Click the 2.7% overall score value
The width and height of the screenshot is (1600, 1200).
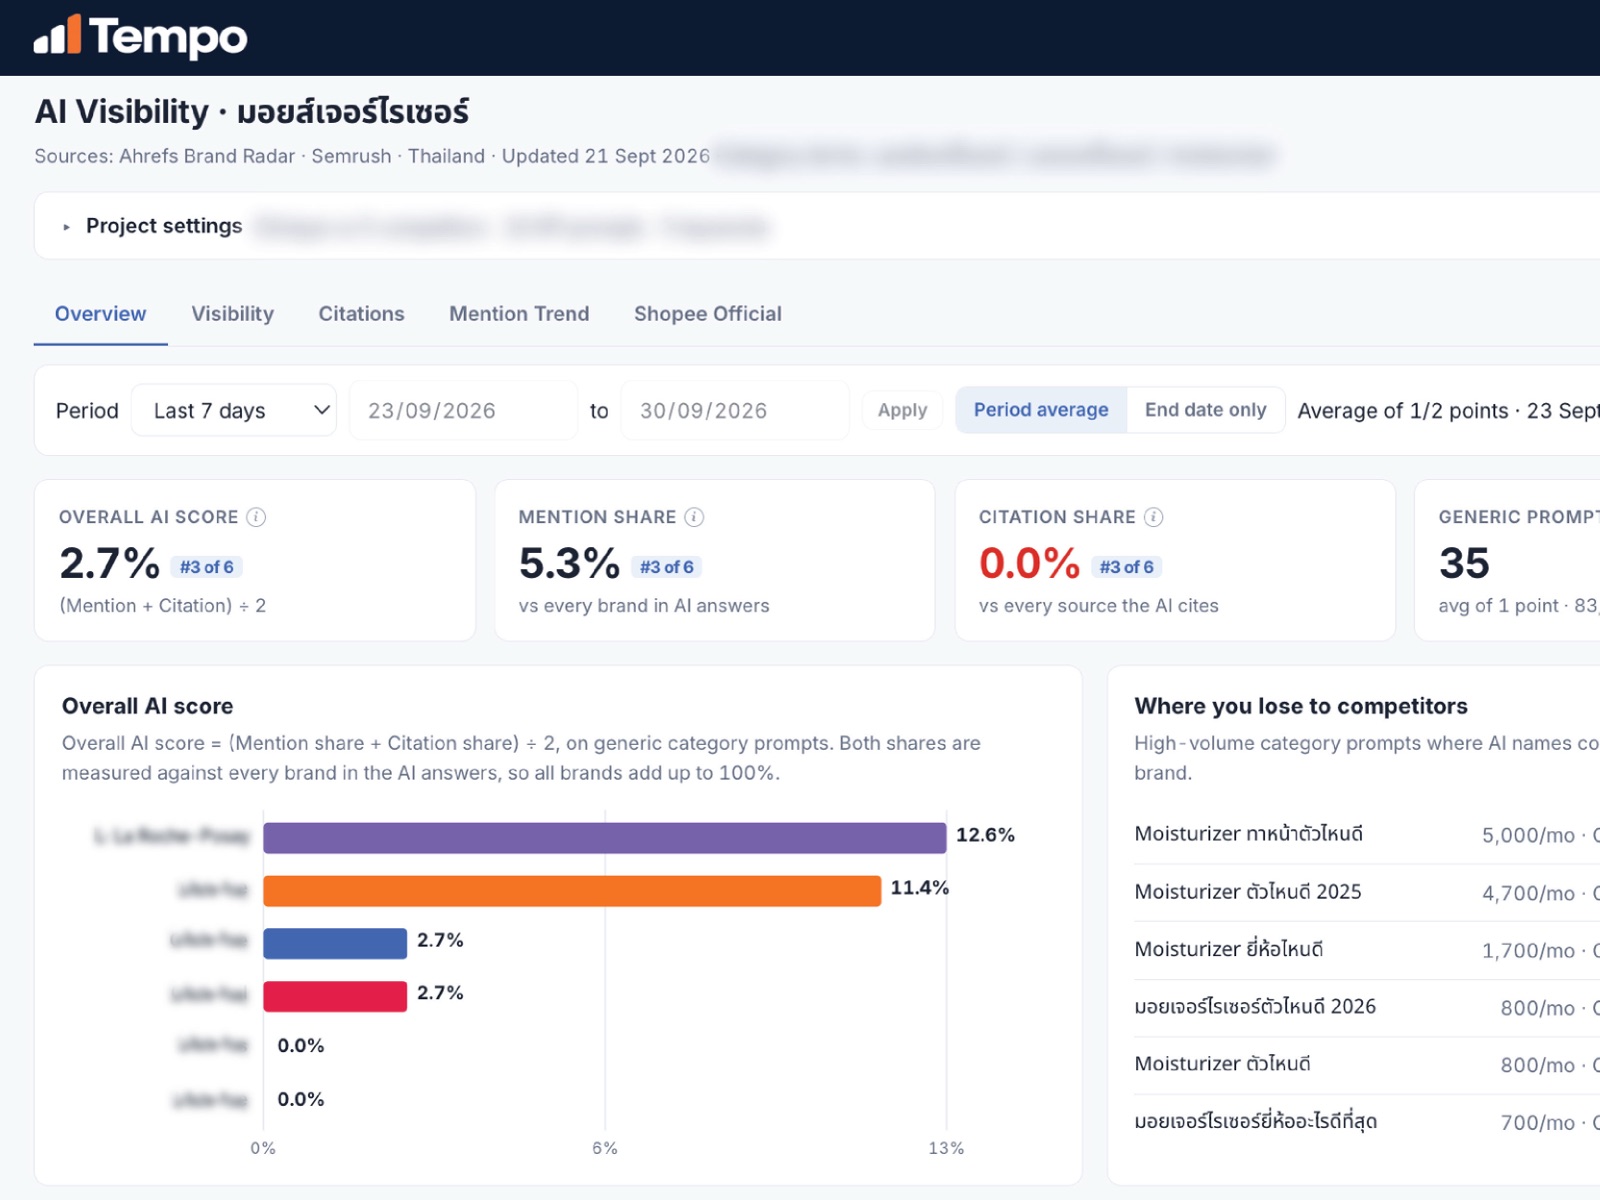tap(110, 563)
